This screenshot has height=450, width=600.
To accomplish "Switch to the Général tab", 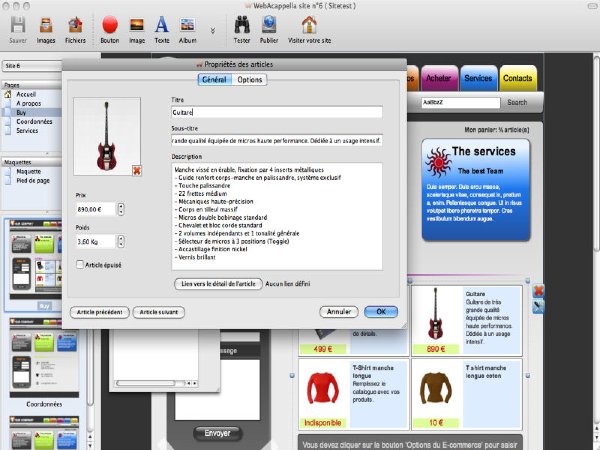I will click(x=215, y=80).
